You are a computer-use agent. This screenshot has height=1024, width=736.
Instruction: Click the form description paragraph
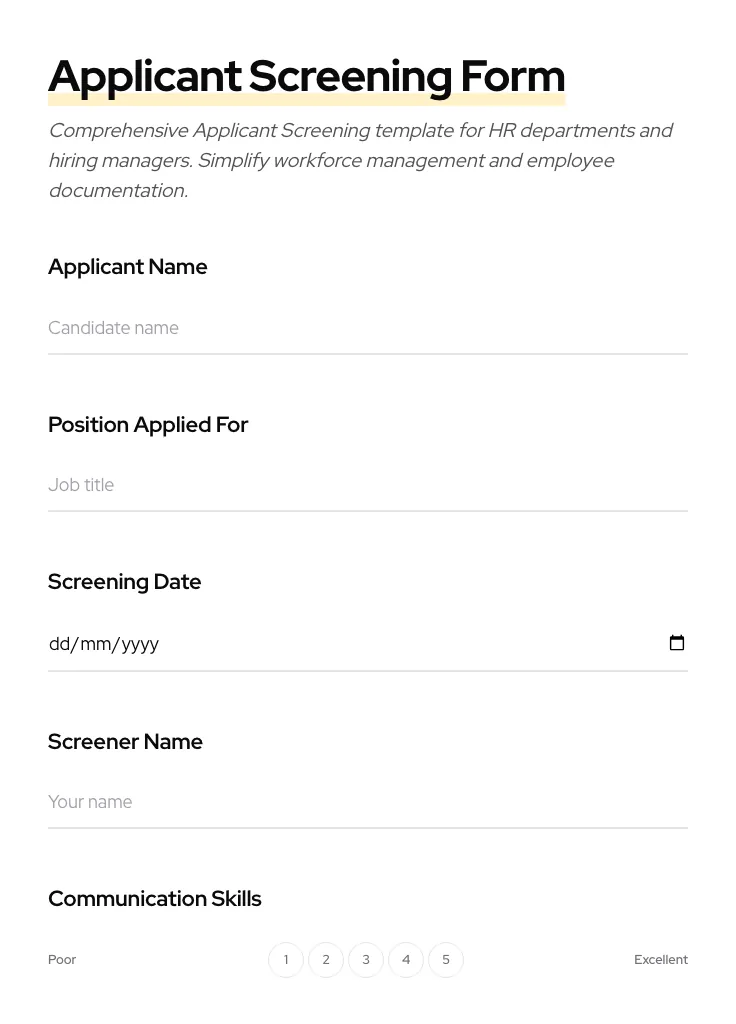(x=361, y=160)
